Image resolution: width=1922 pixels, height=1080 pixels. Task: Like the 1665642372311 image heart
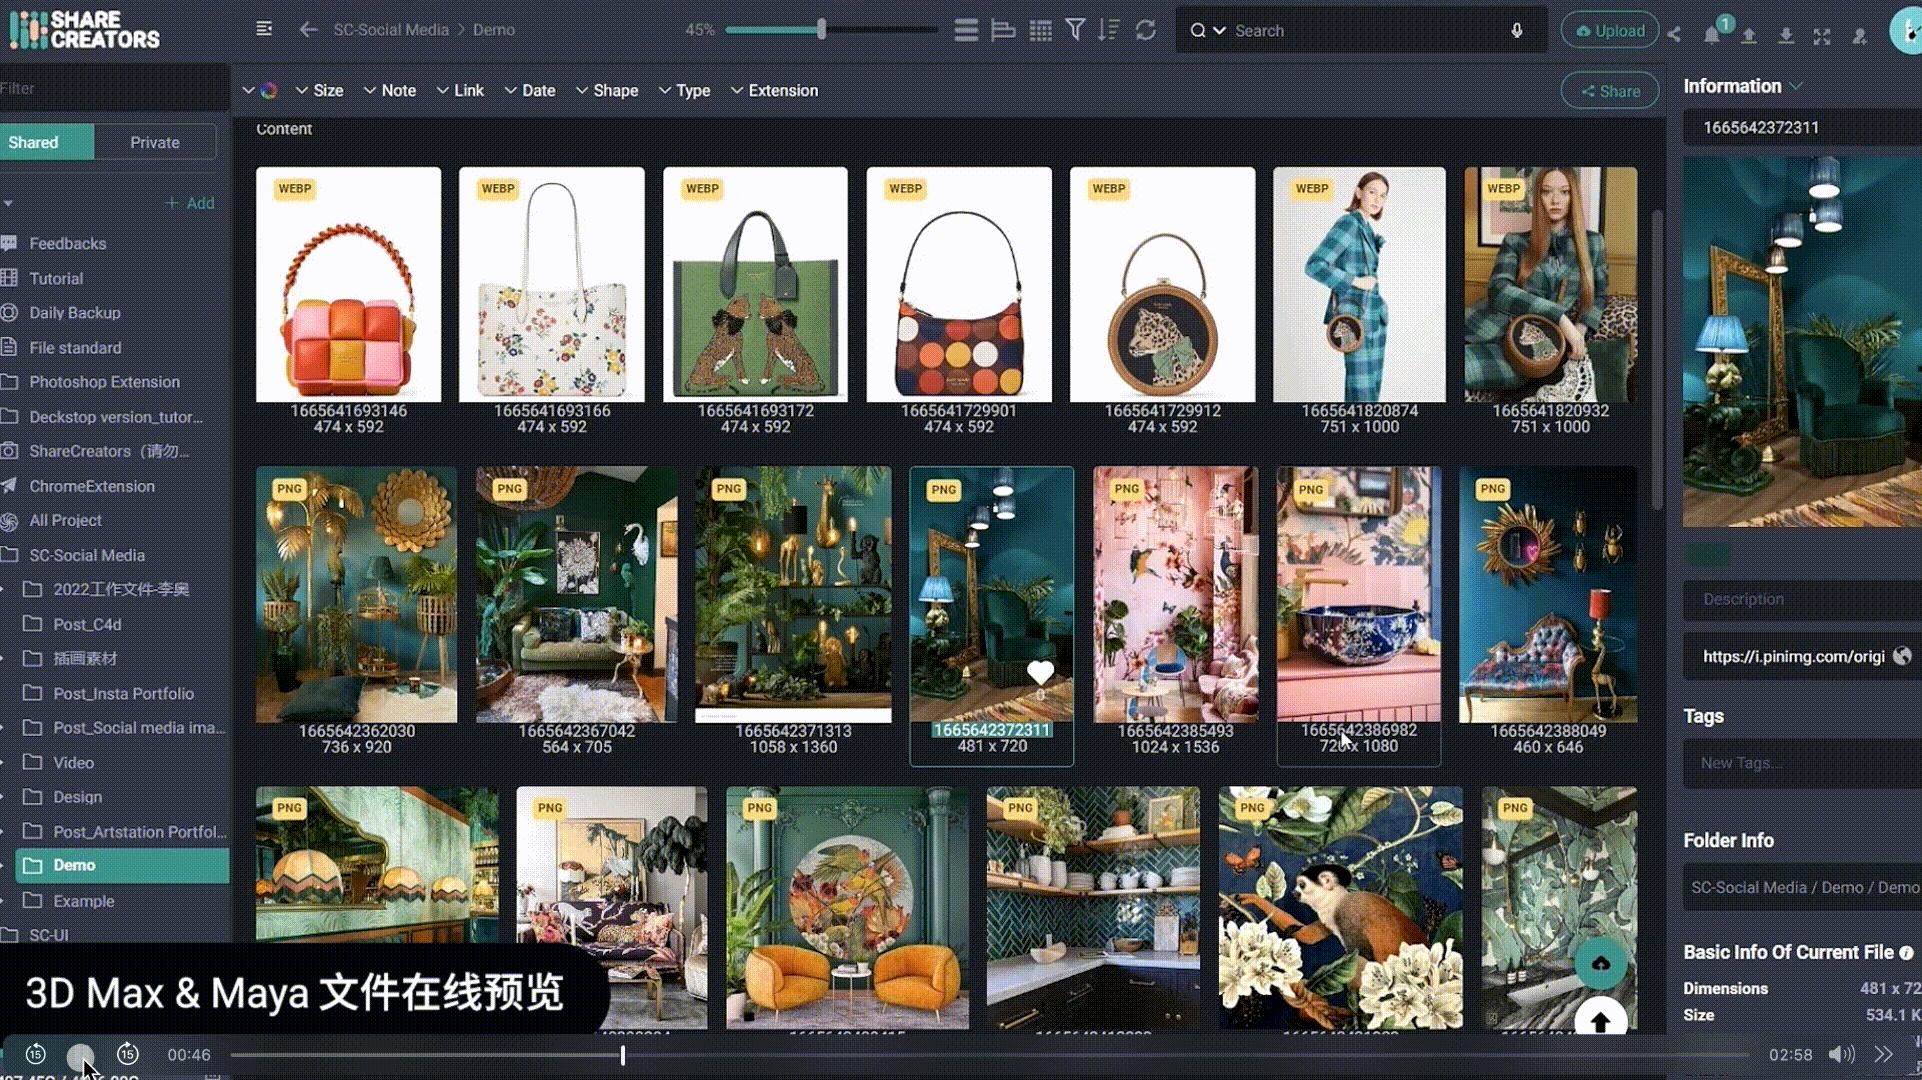1040,672
